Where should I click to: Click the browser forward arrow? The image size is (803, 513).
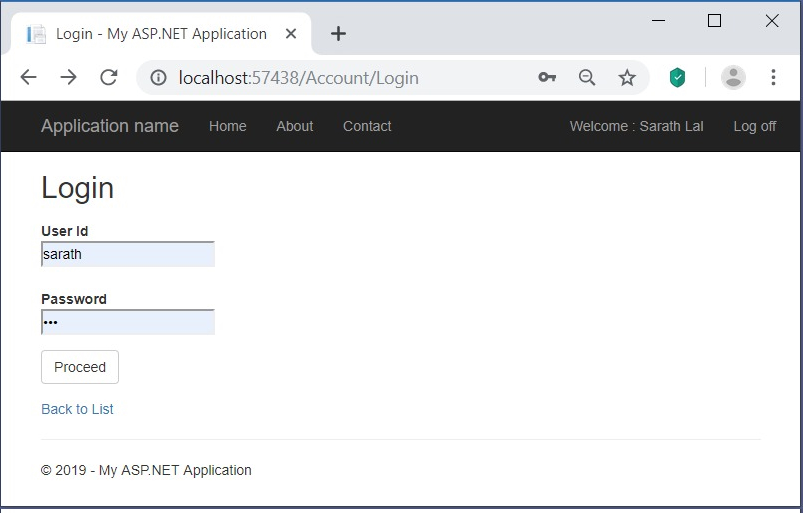pos(68,78)
